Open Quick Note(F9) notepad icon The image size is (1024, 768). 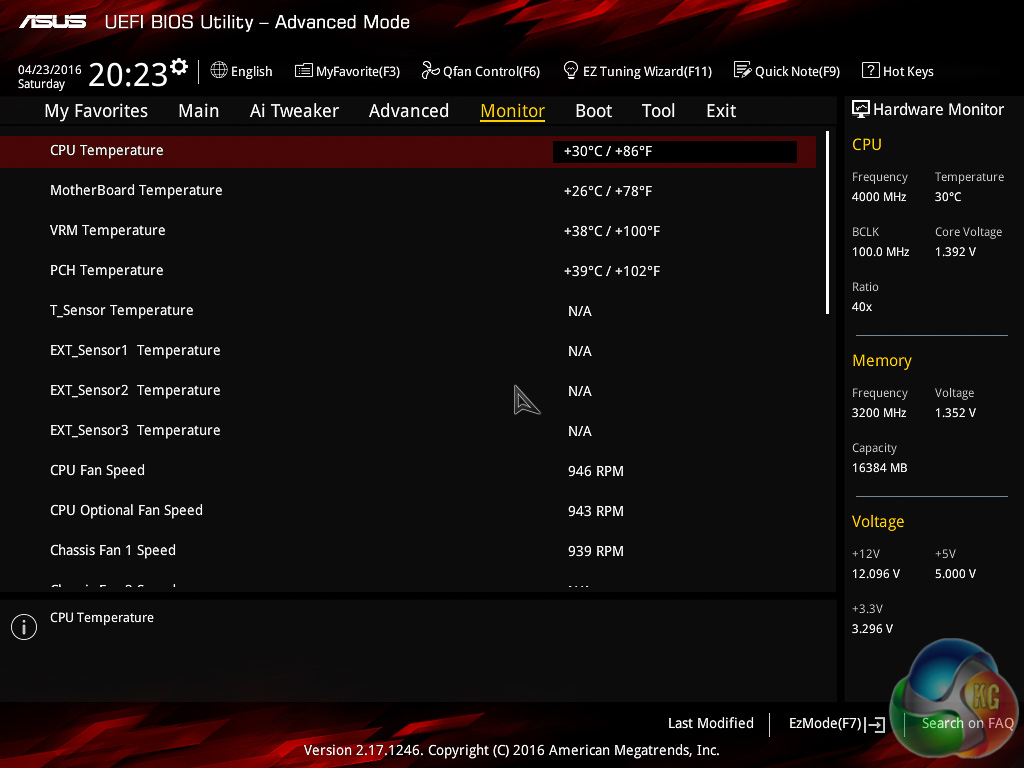coord(742,70)
